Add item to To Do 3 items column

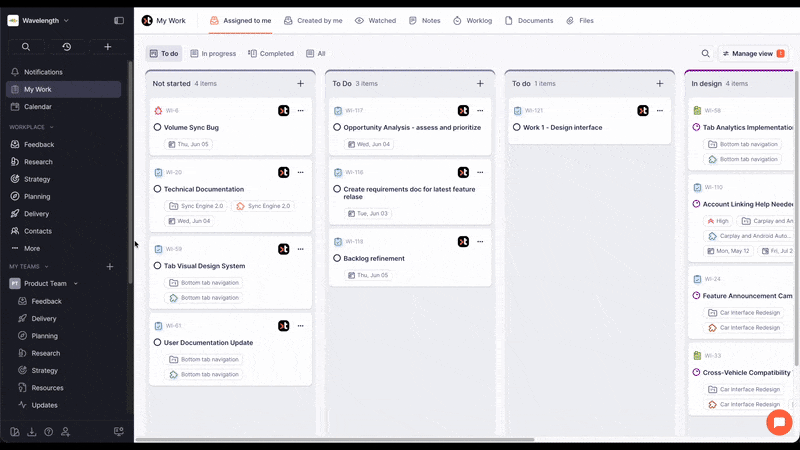point(480,83)
